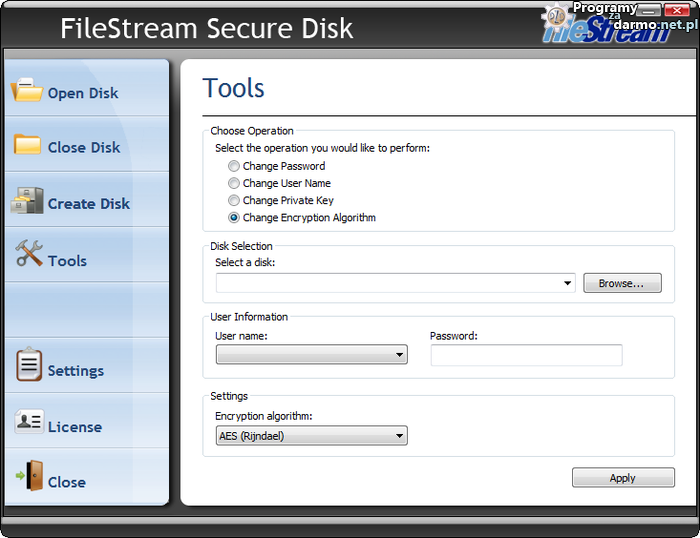Click the Close door icon
This screenshot has width=700, height=538.
(x=28, y=477)
